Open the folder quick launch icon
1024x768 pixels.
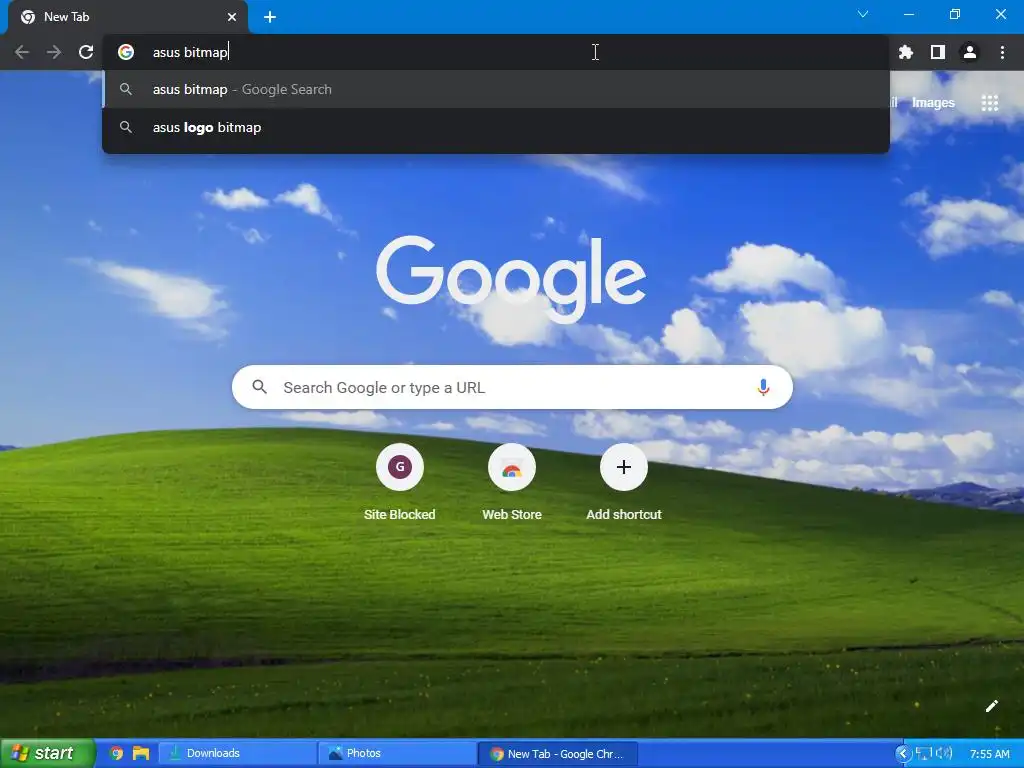[141, 753]
